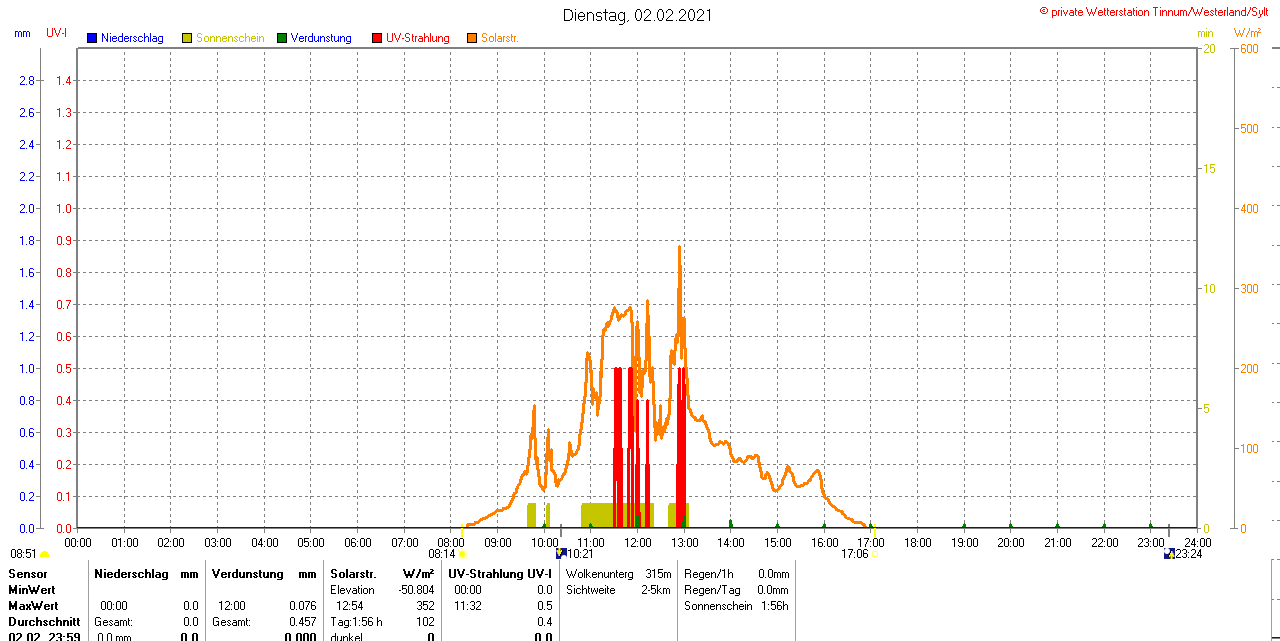Click the red UV-I axis label

(x=57, y=33)
